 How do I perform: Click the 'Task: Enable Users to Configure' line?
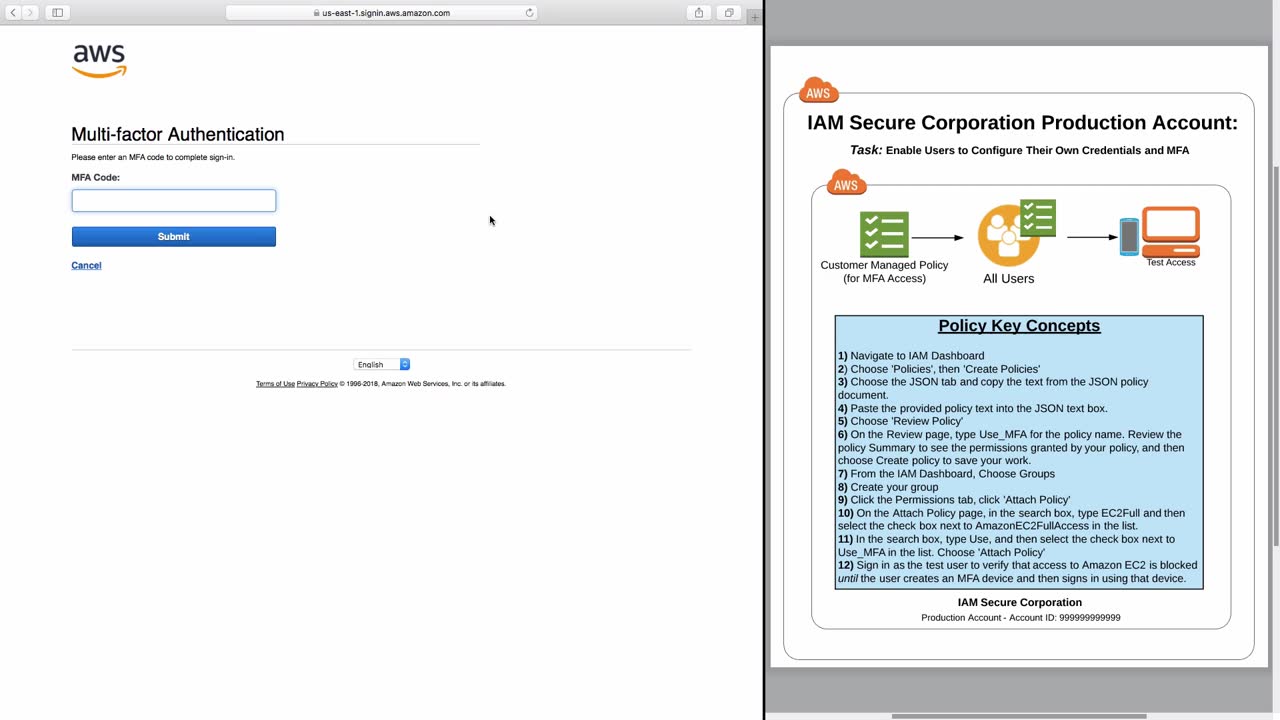pyautogui.click(x=1019, y=150)
